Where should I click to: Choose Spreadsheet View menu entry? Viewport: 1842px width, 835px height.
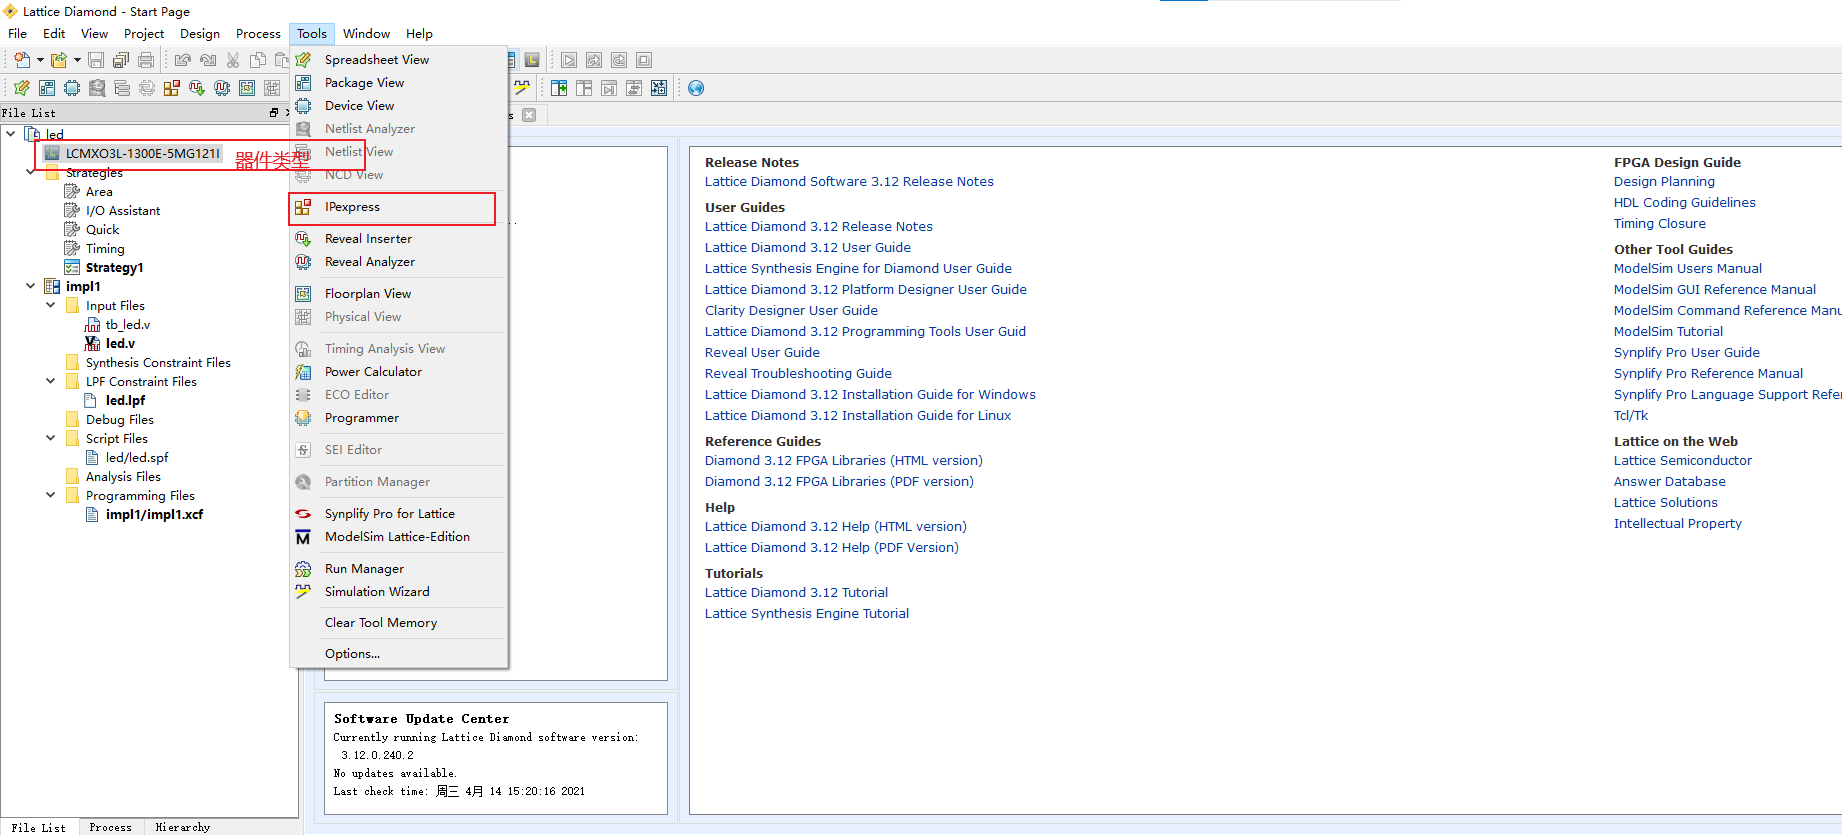pos(398,60)
